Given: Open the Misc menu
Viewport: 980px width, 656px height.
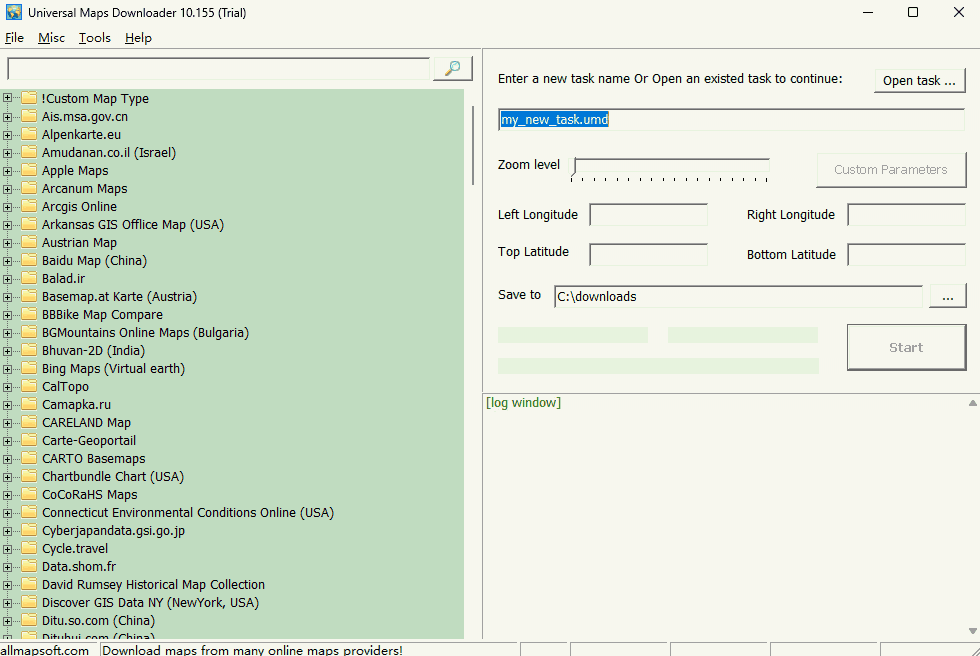Looking at the screenshot, I should point(51,38).
